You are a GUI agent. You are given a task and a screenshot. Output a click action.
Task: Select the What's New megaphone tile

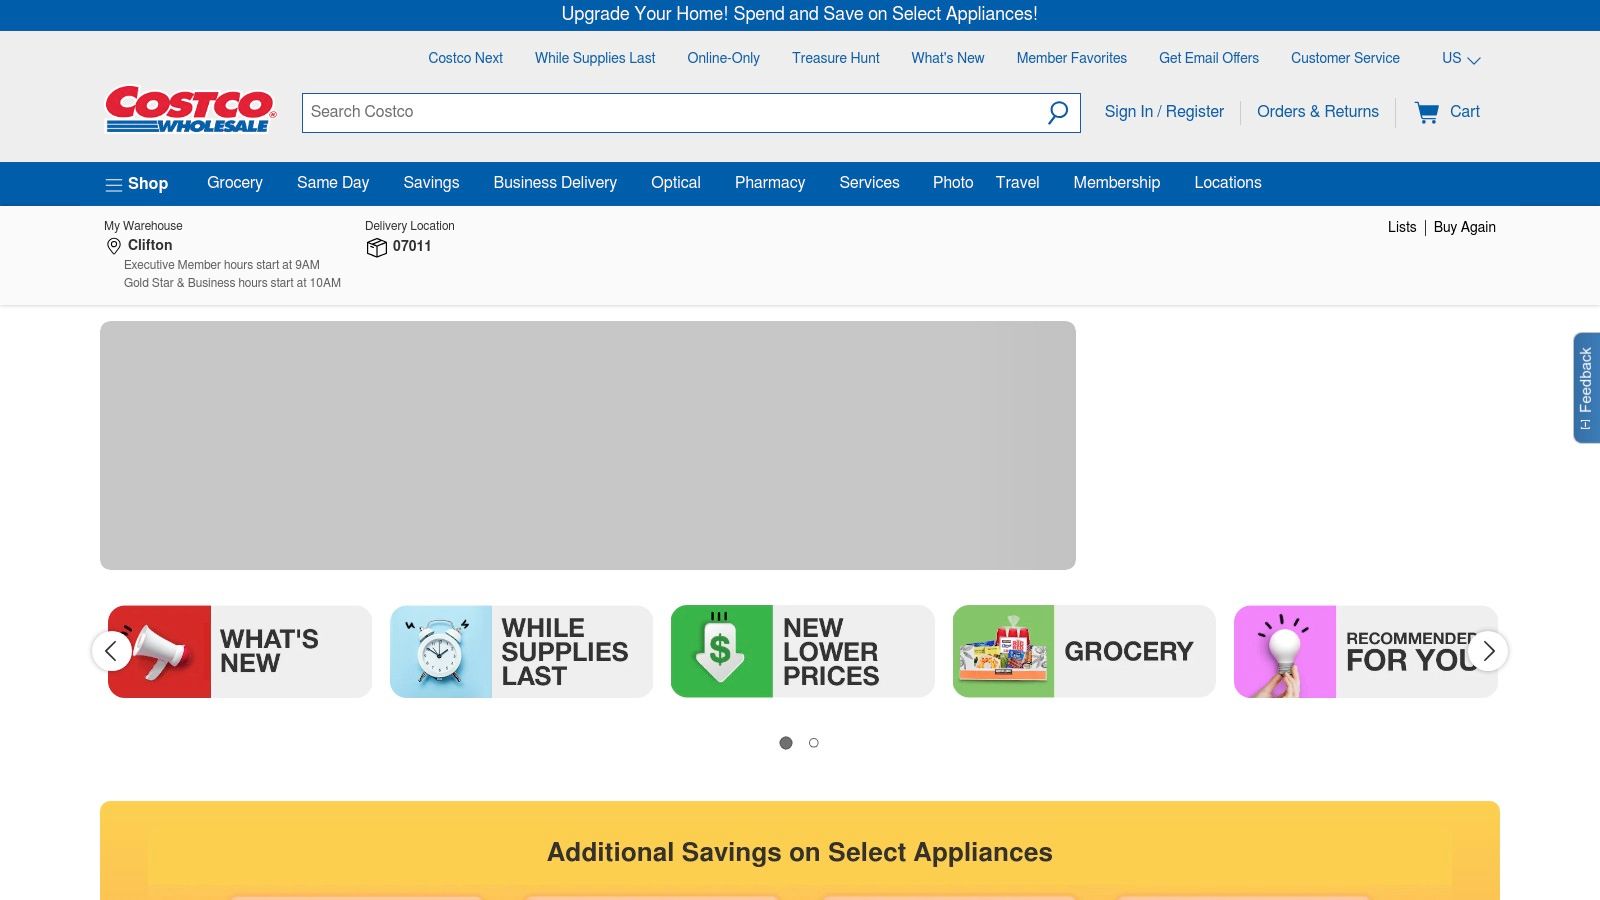[240, 651]
